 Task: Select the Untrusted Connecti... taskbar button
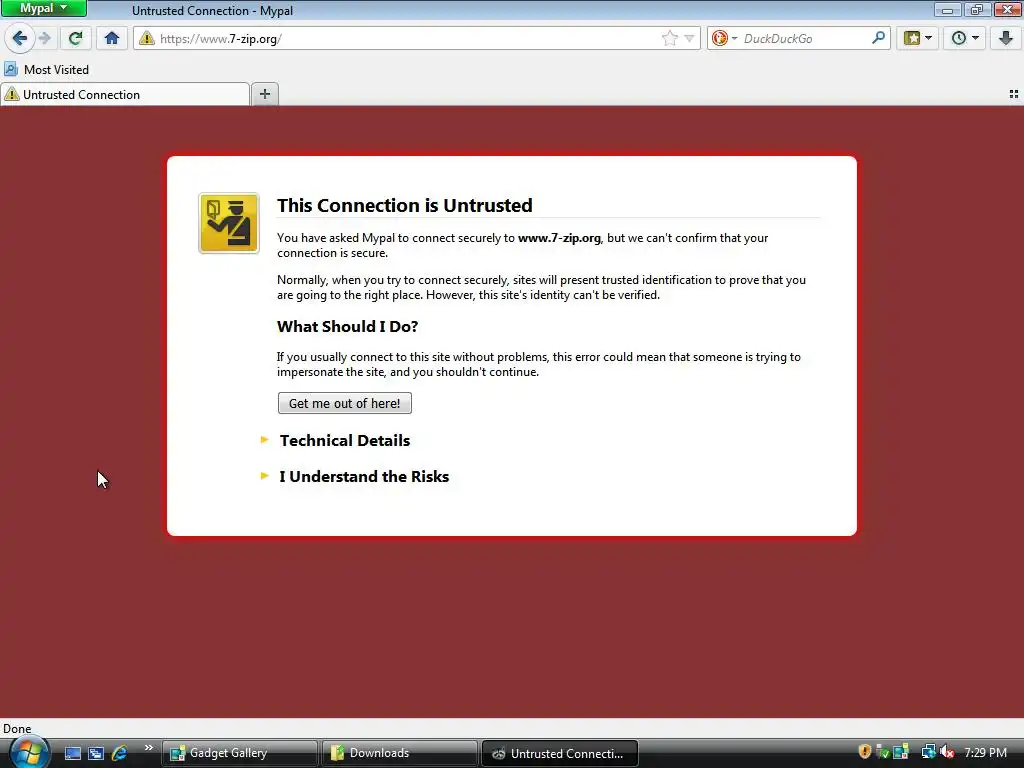point(560,753)
